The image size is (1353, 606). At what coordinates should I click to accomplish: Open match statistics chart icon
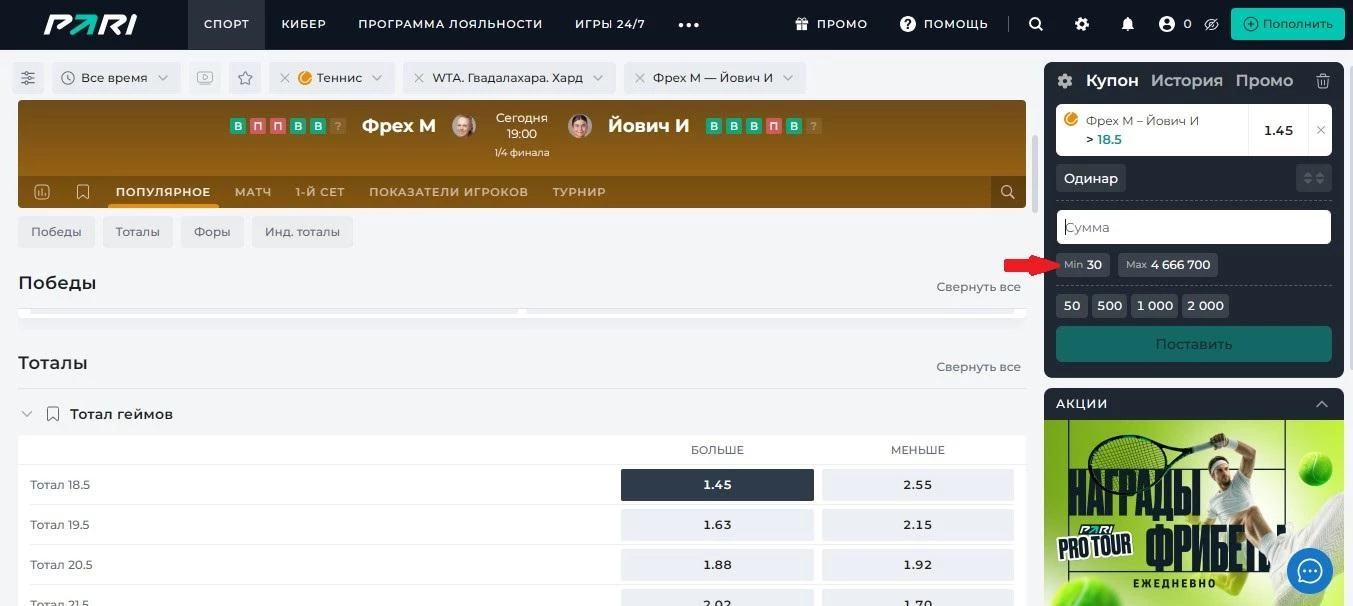(x=42, y=192)
